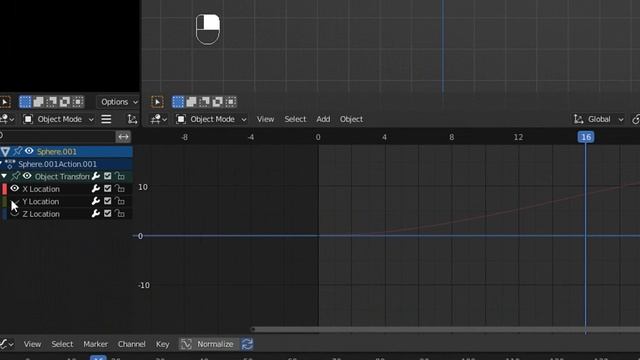Image resolution: width=640 pixels, height=360 pixels.
Task: Choose 'subtract selection' mode in right viewport
Action: tap(204, 102)
